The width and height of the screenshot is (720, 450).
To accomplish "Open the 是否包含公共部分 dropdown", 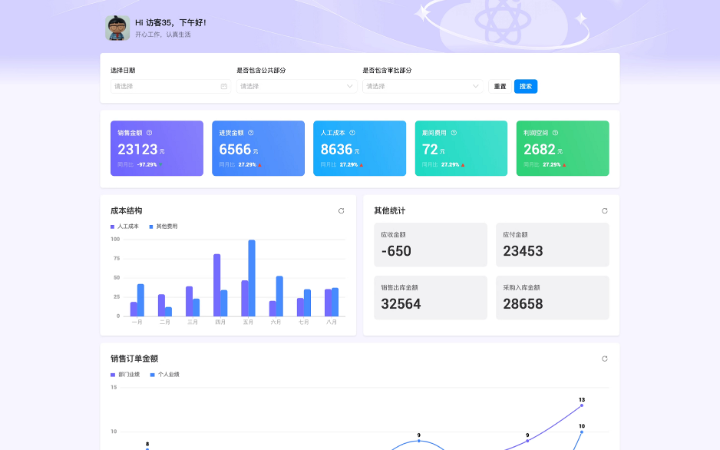I will coord(297,86).
